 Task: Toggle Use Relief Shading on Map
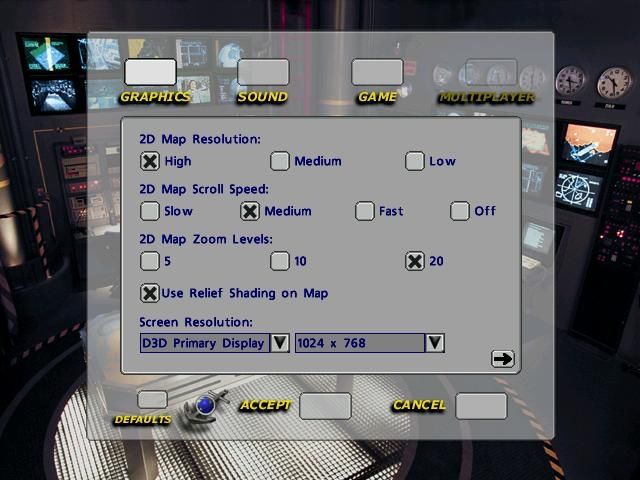point(150,293)
